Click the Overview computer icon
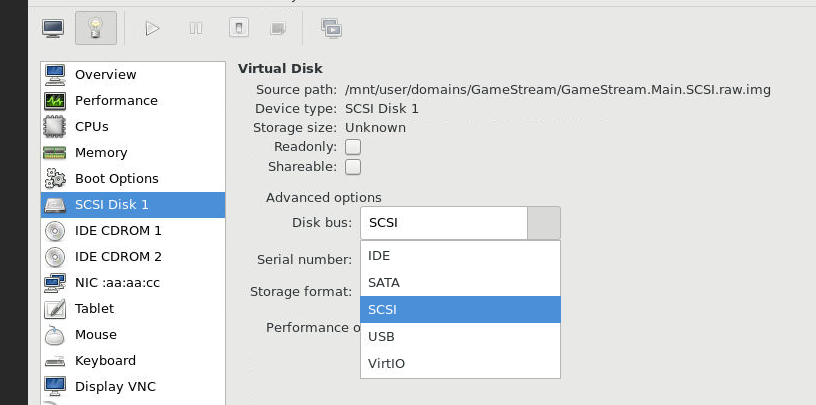 [x=55, y=74]
